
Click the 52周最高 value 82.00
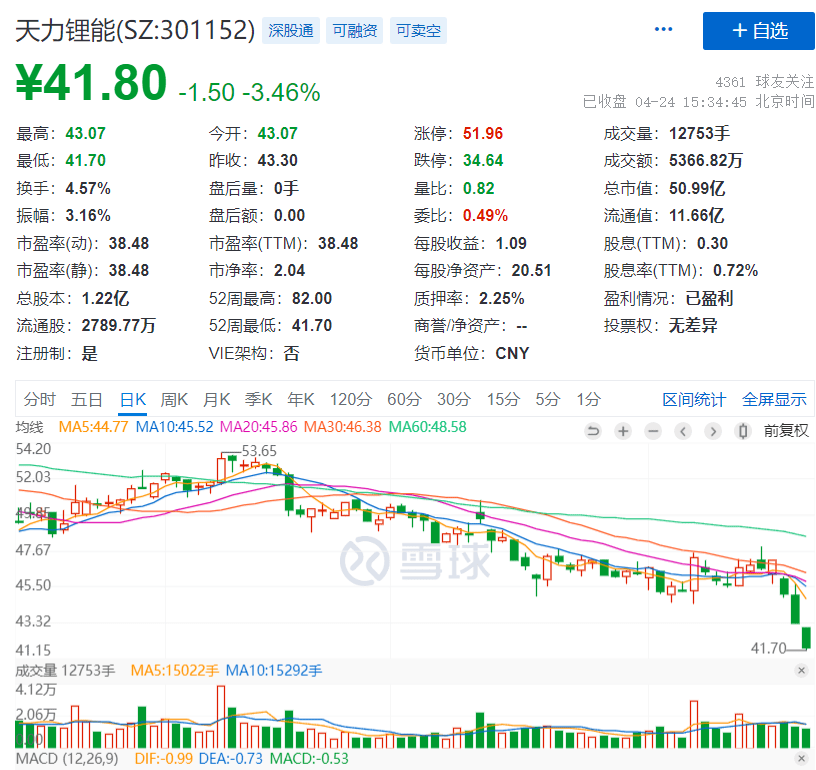point(312,299)
